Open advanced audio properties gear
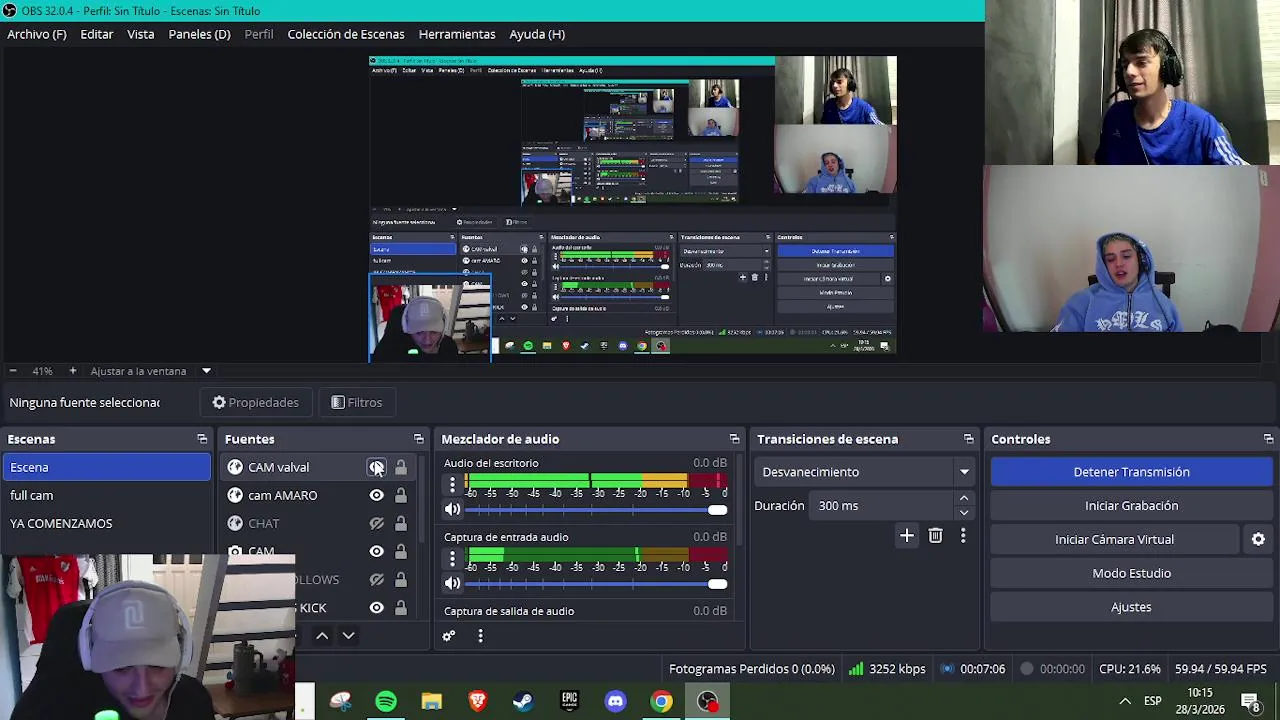This screenshot has width=1280, height=720. [x=449, y=636]
